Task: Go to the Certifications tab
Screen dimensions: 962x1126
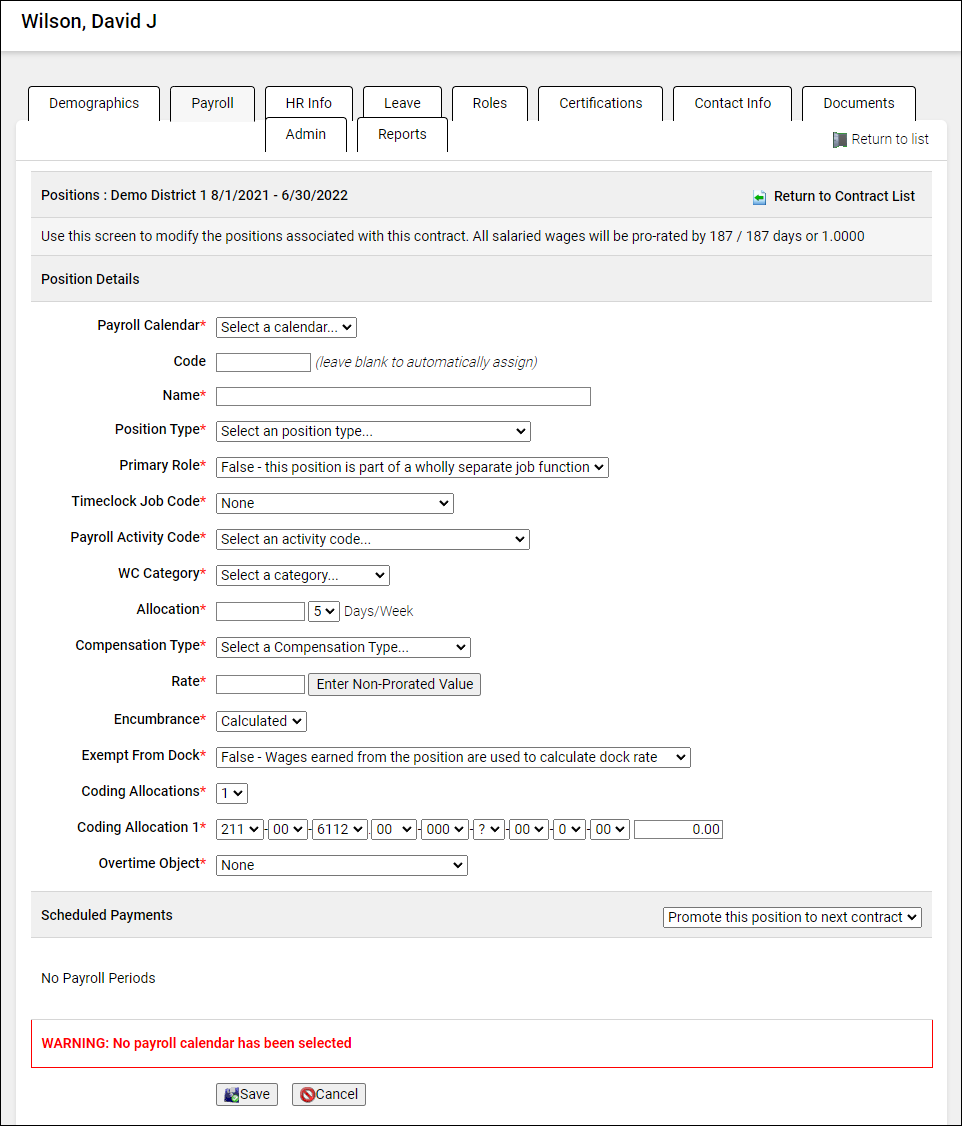Action: pos(600,103)
